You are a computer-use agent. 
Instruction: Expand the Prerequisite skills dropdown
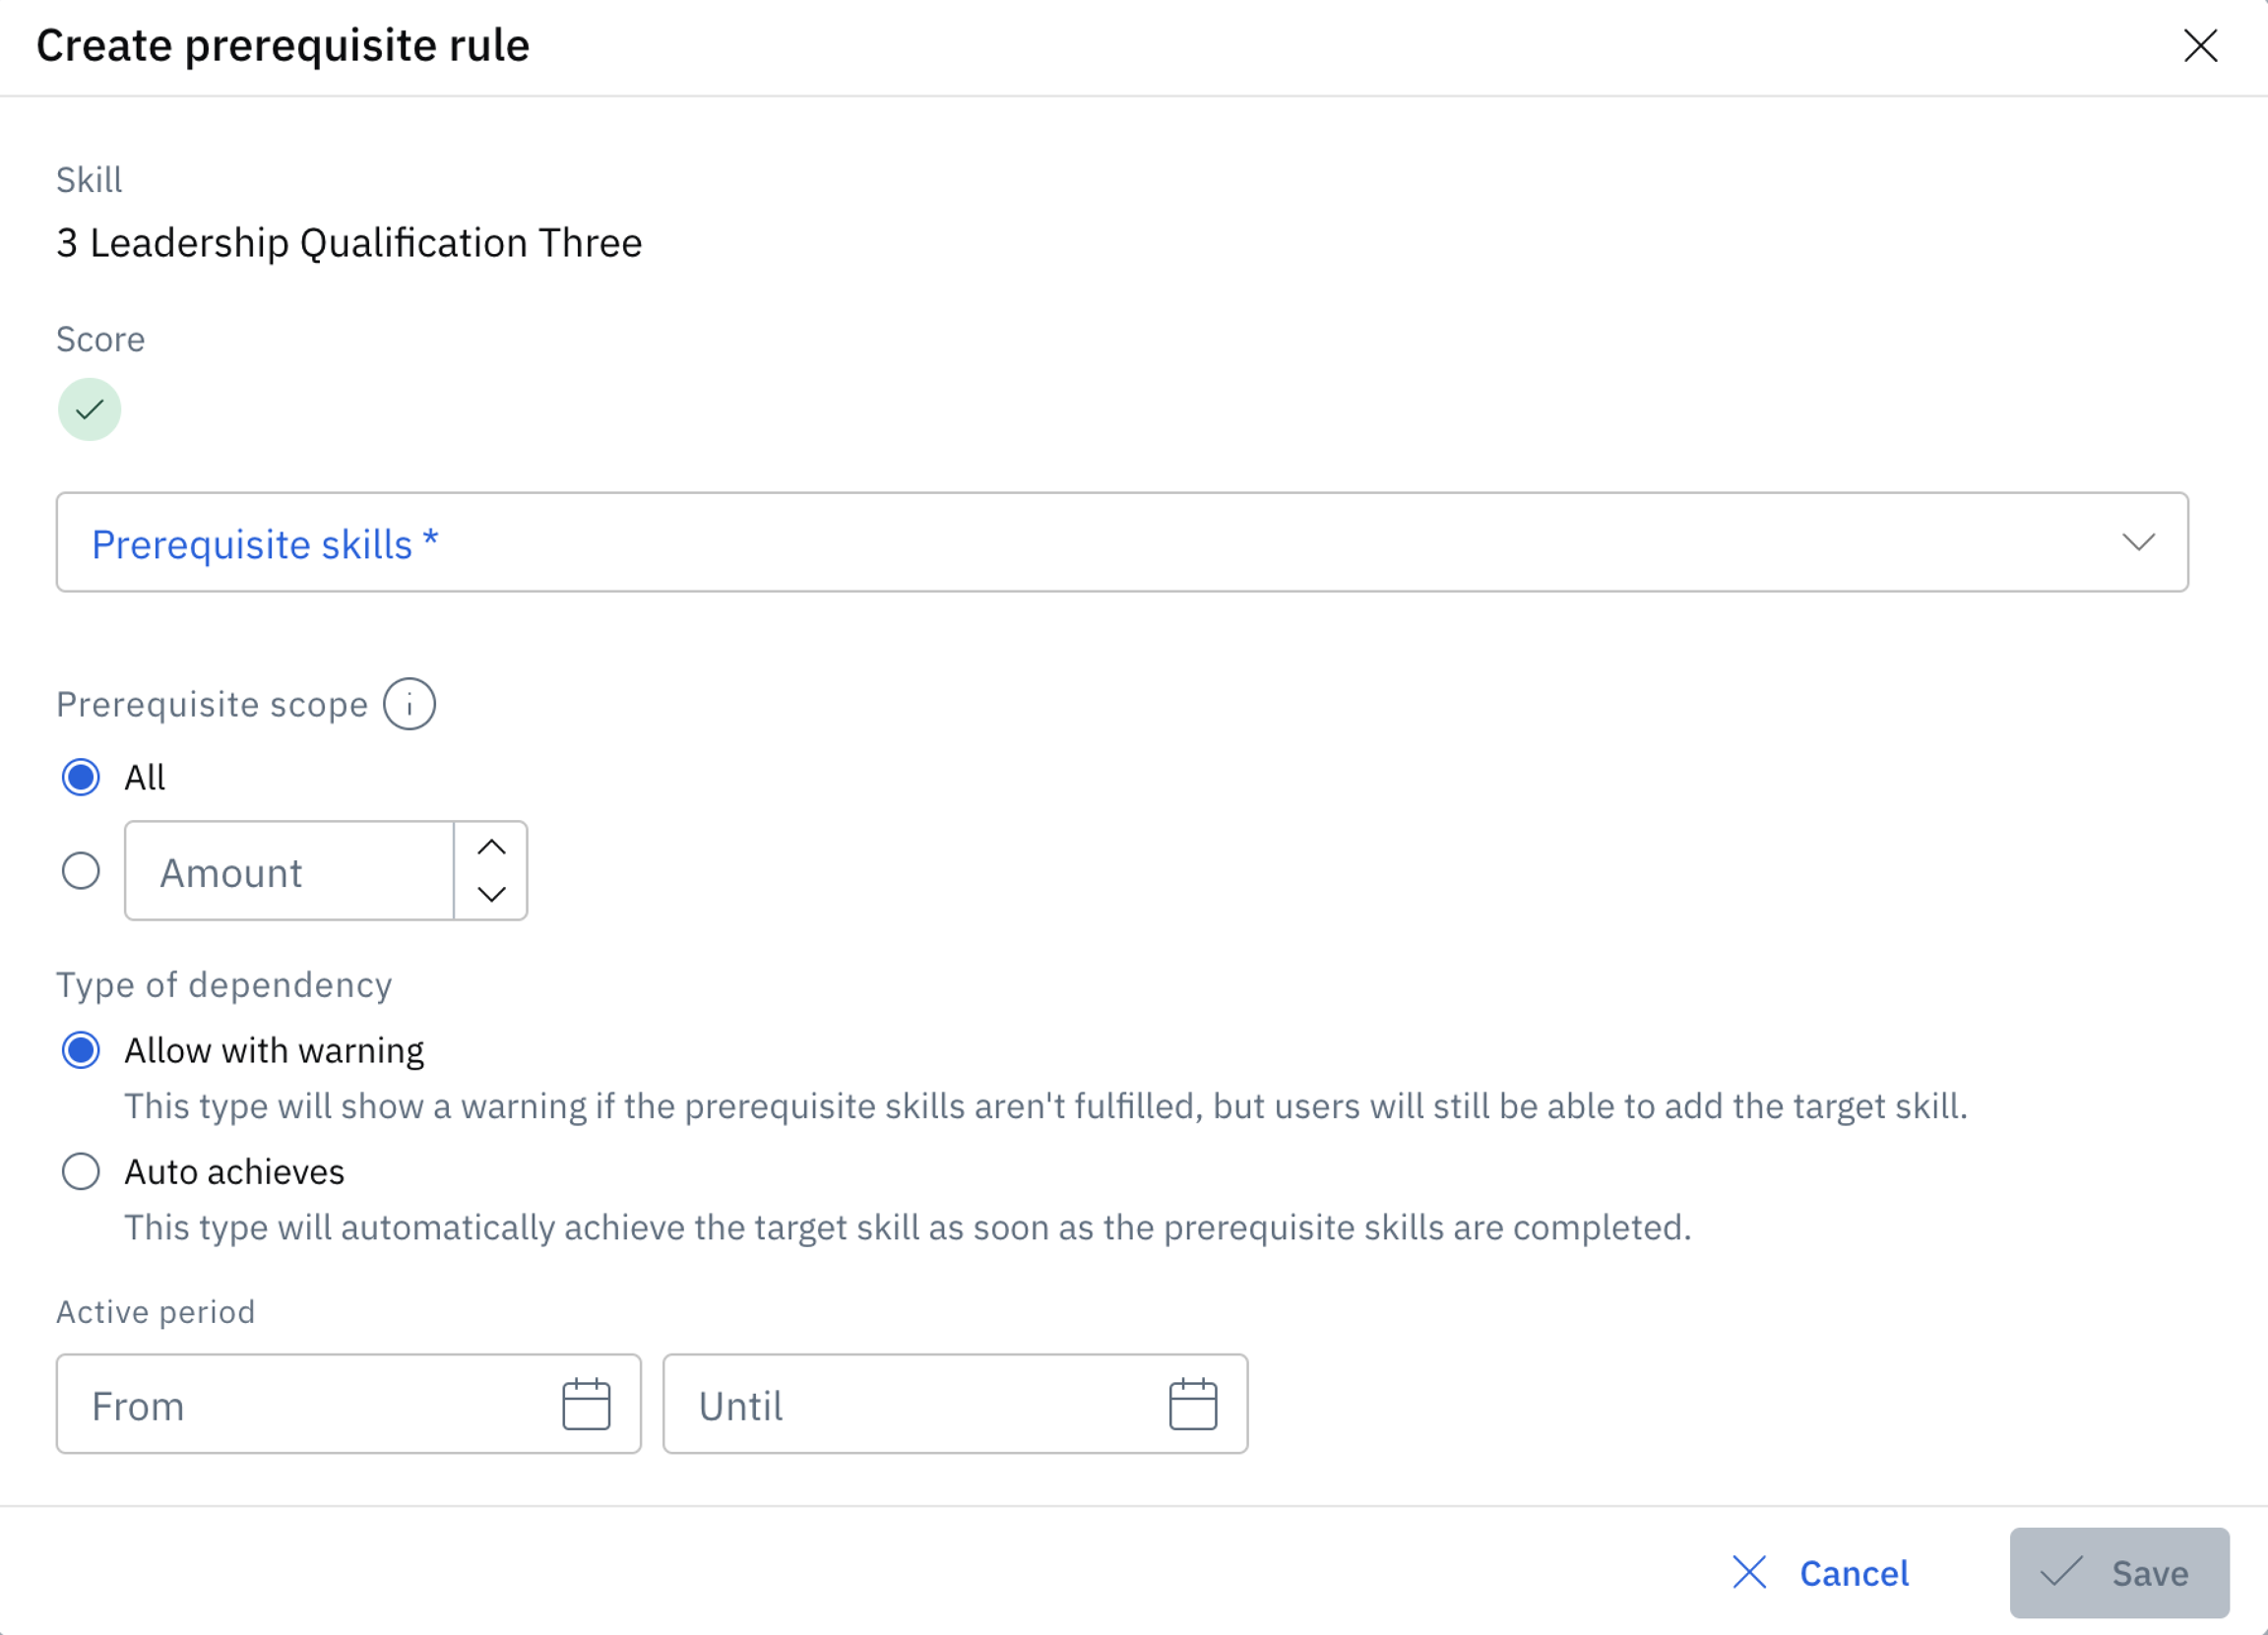tap(1100, 543)
